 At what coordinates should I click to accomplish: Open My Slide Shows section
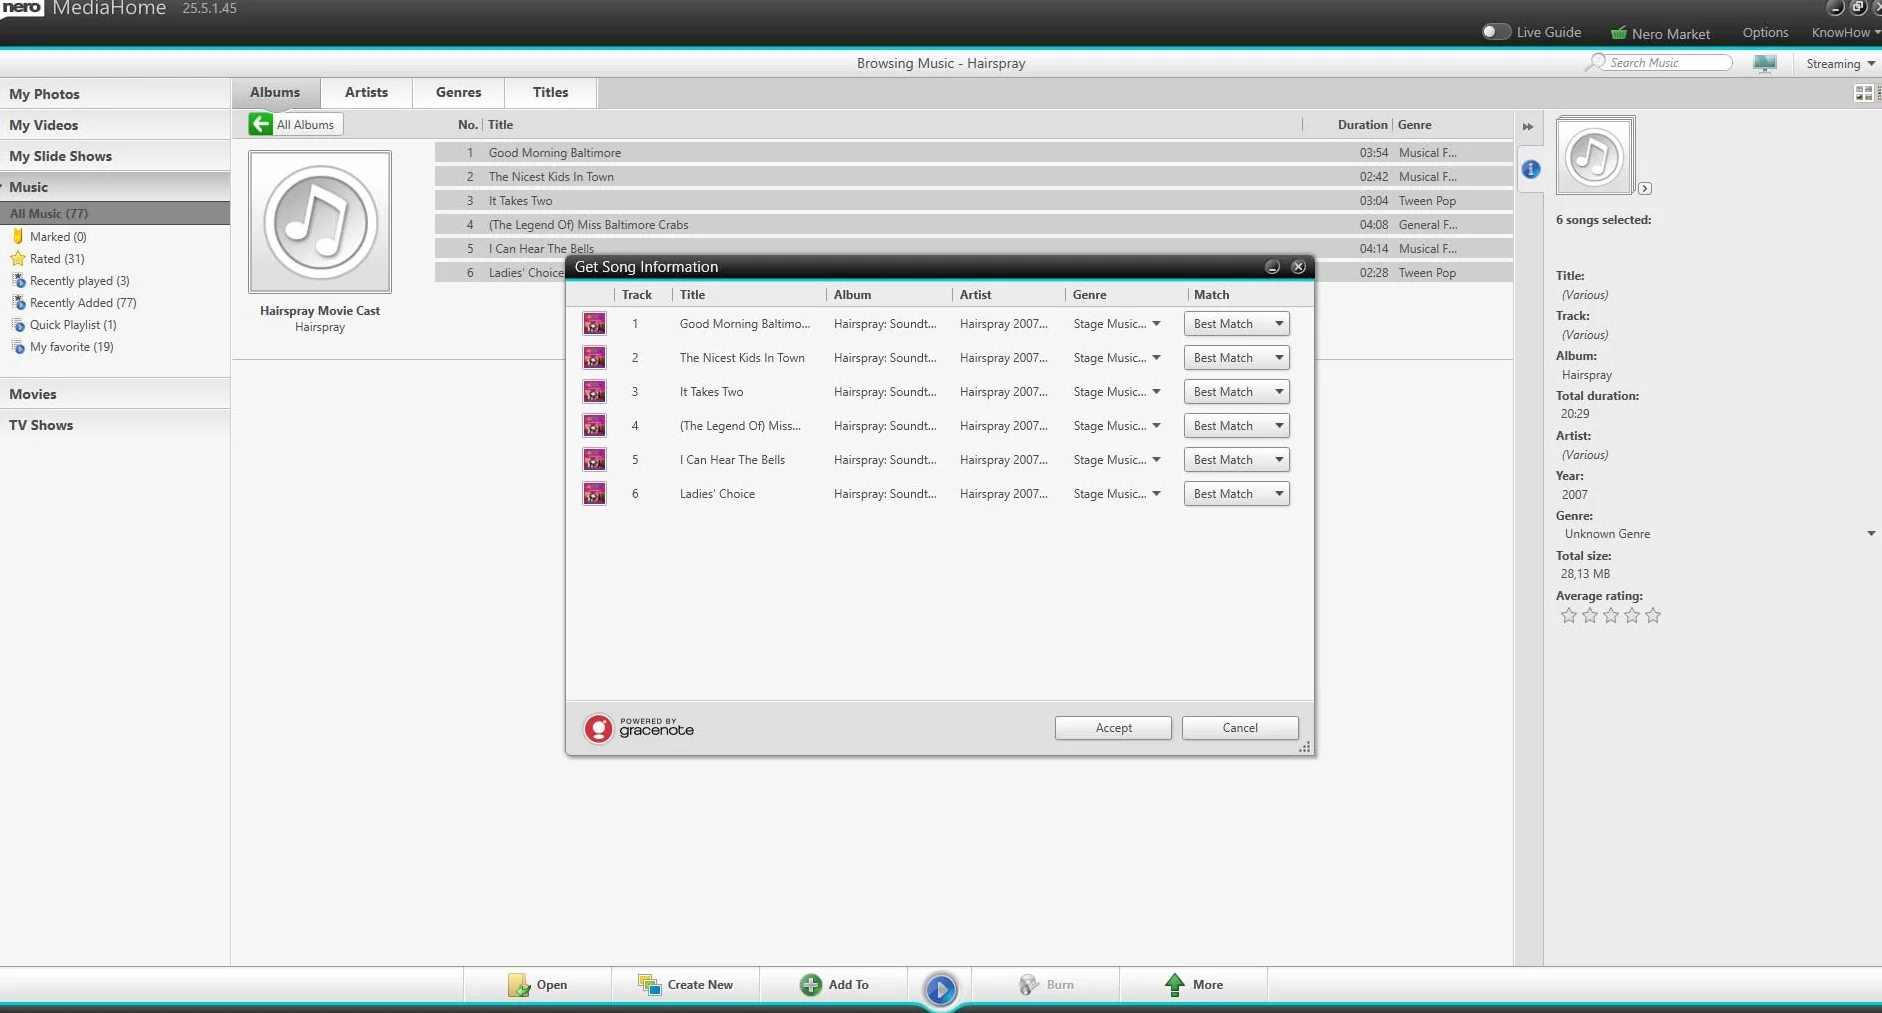click(115, 156)
